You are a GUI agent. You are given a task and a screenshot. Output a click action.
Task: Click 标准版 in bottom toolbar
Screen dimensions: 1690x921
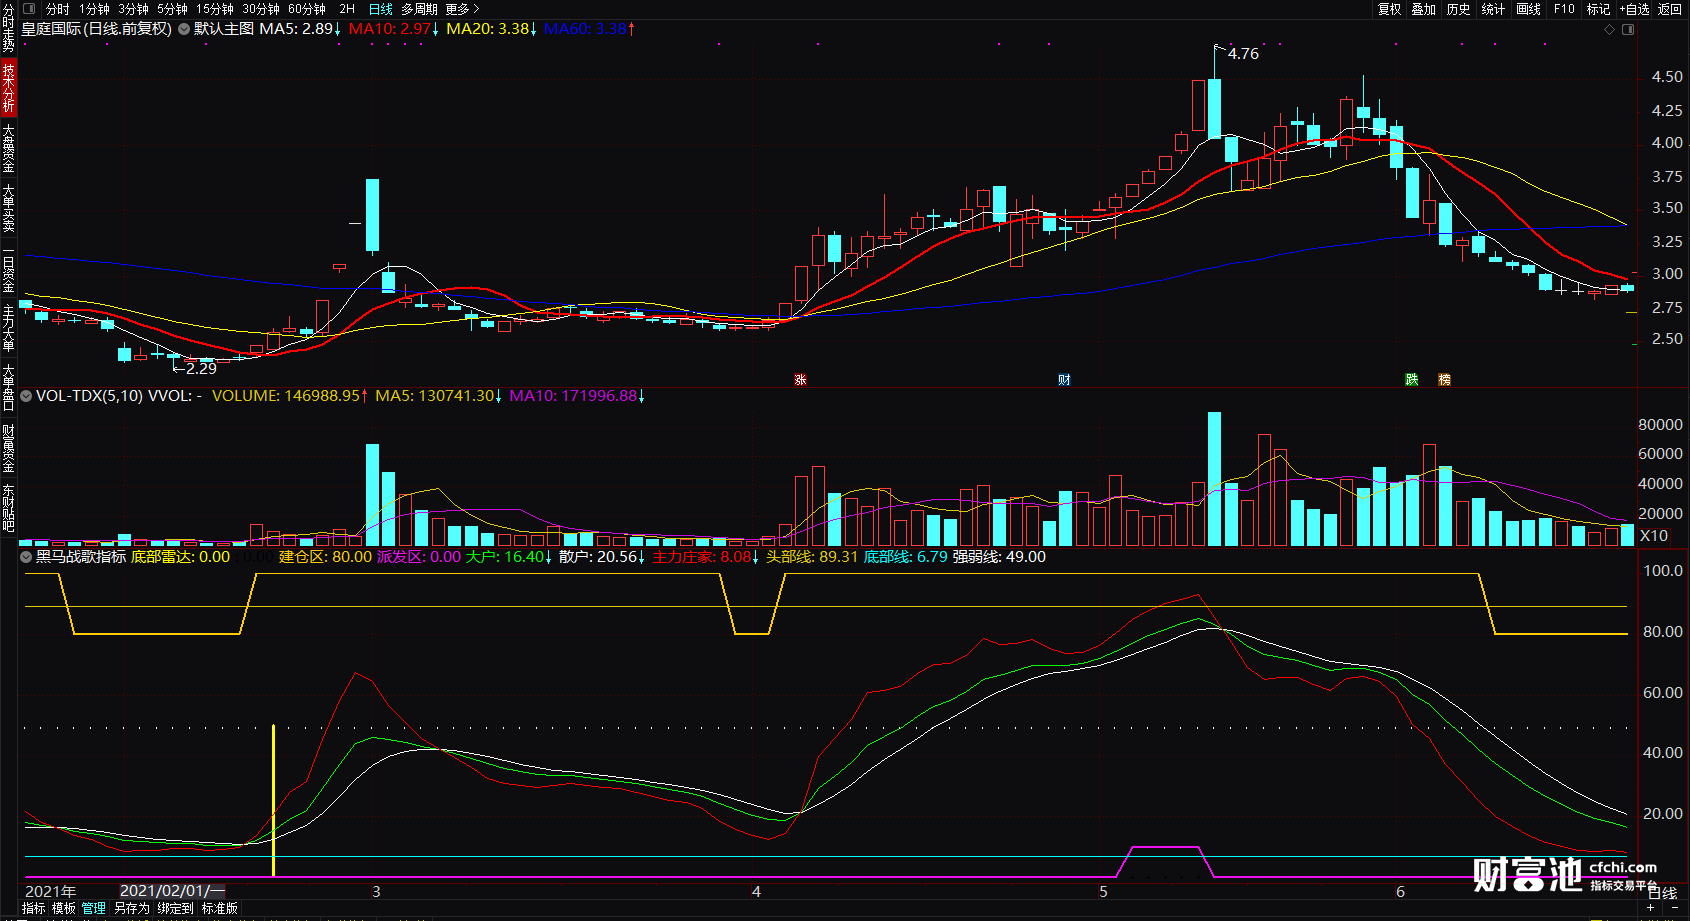[220, 908]
